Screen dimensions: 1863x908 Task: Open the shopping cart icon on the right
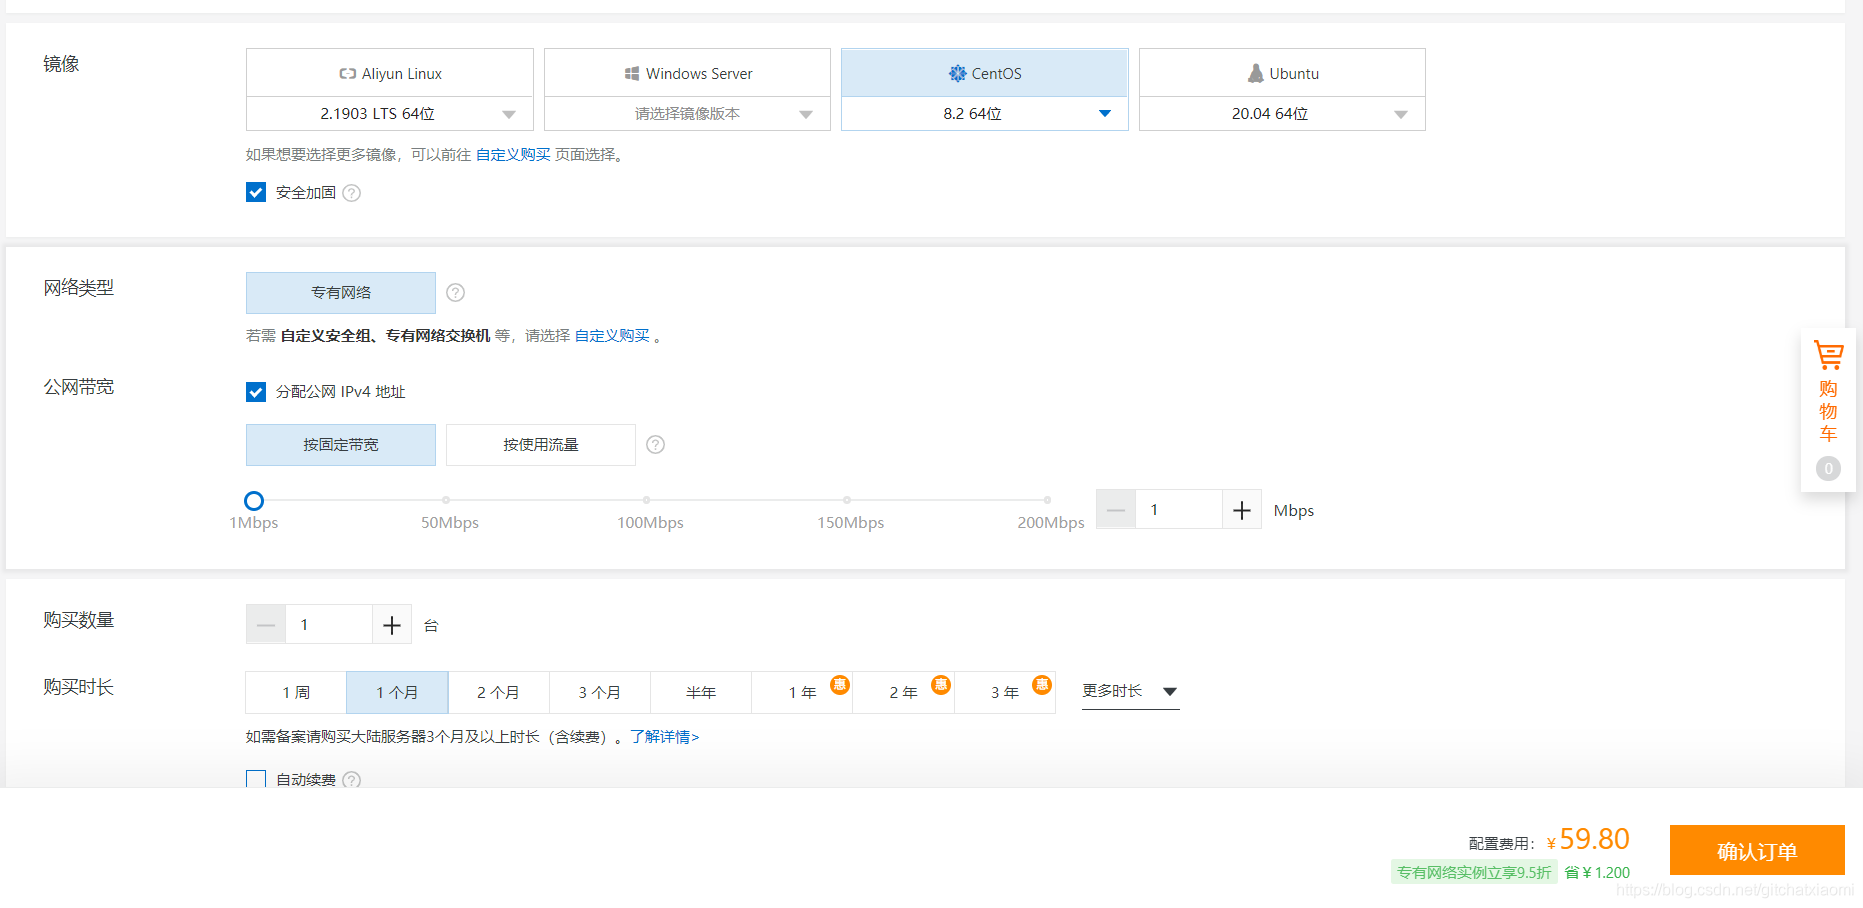pyautogui.click(x=1828, y=356)
